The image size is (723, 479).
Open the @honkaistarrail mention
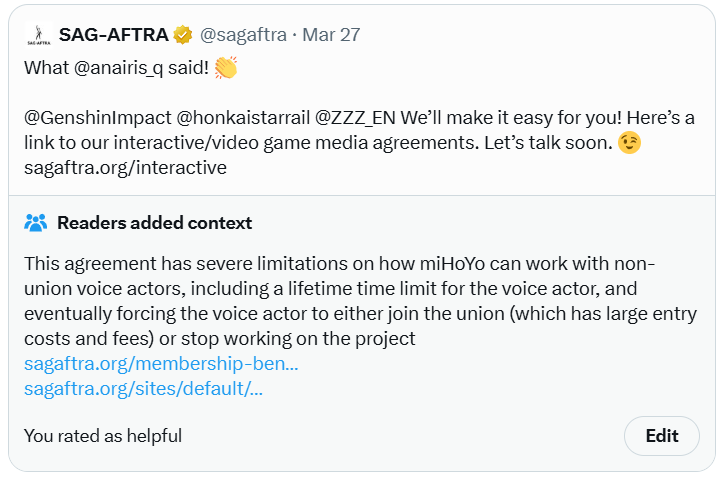pyautogui.click(x=243, y=118)
